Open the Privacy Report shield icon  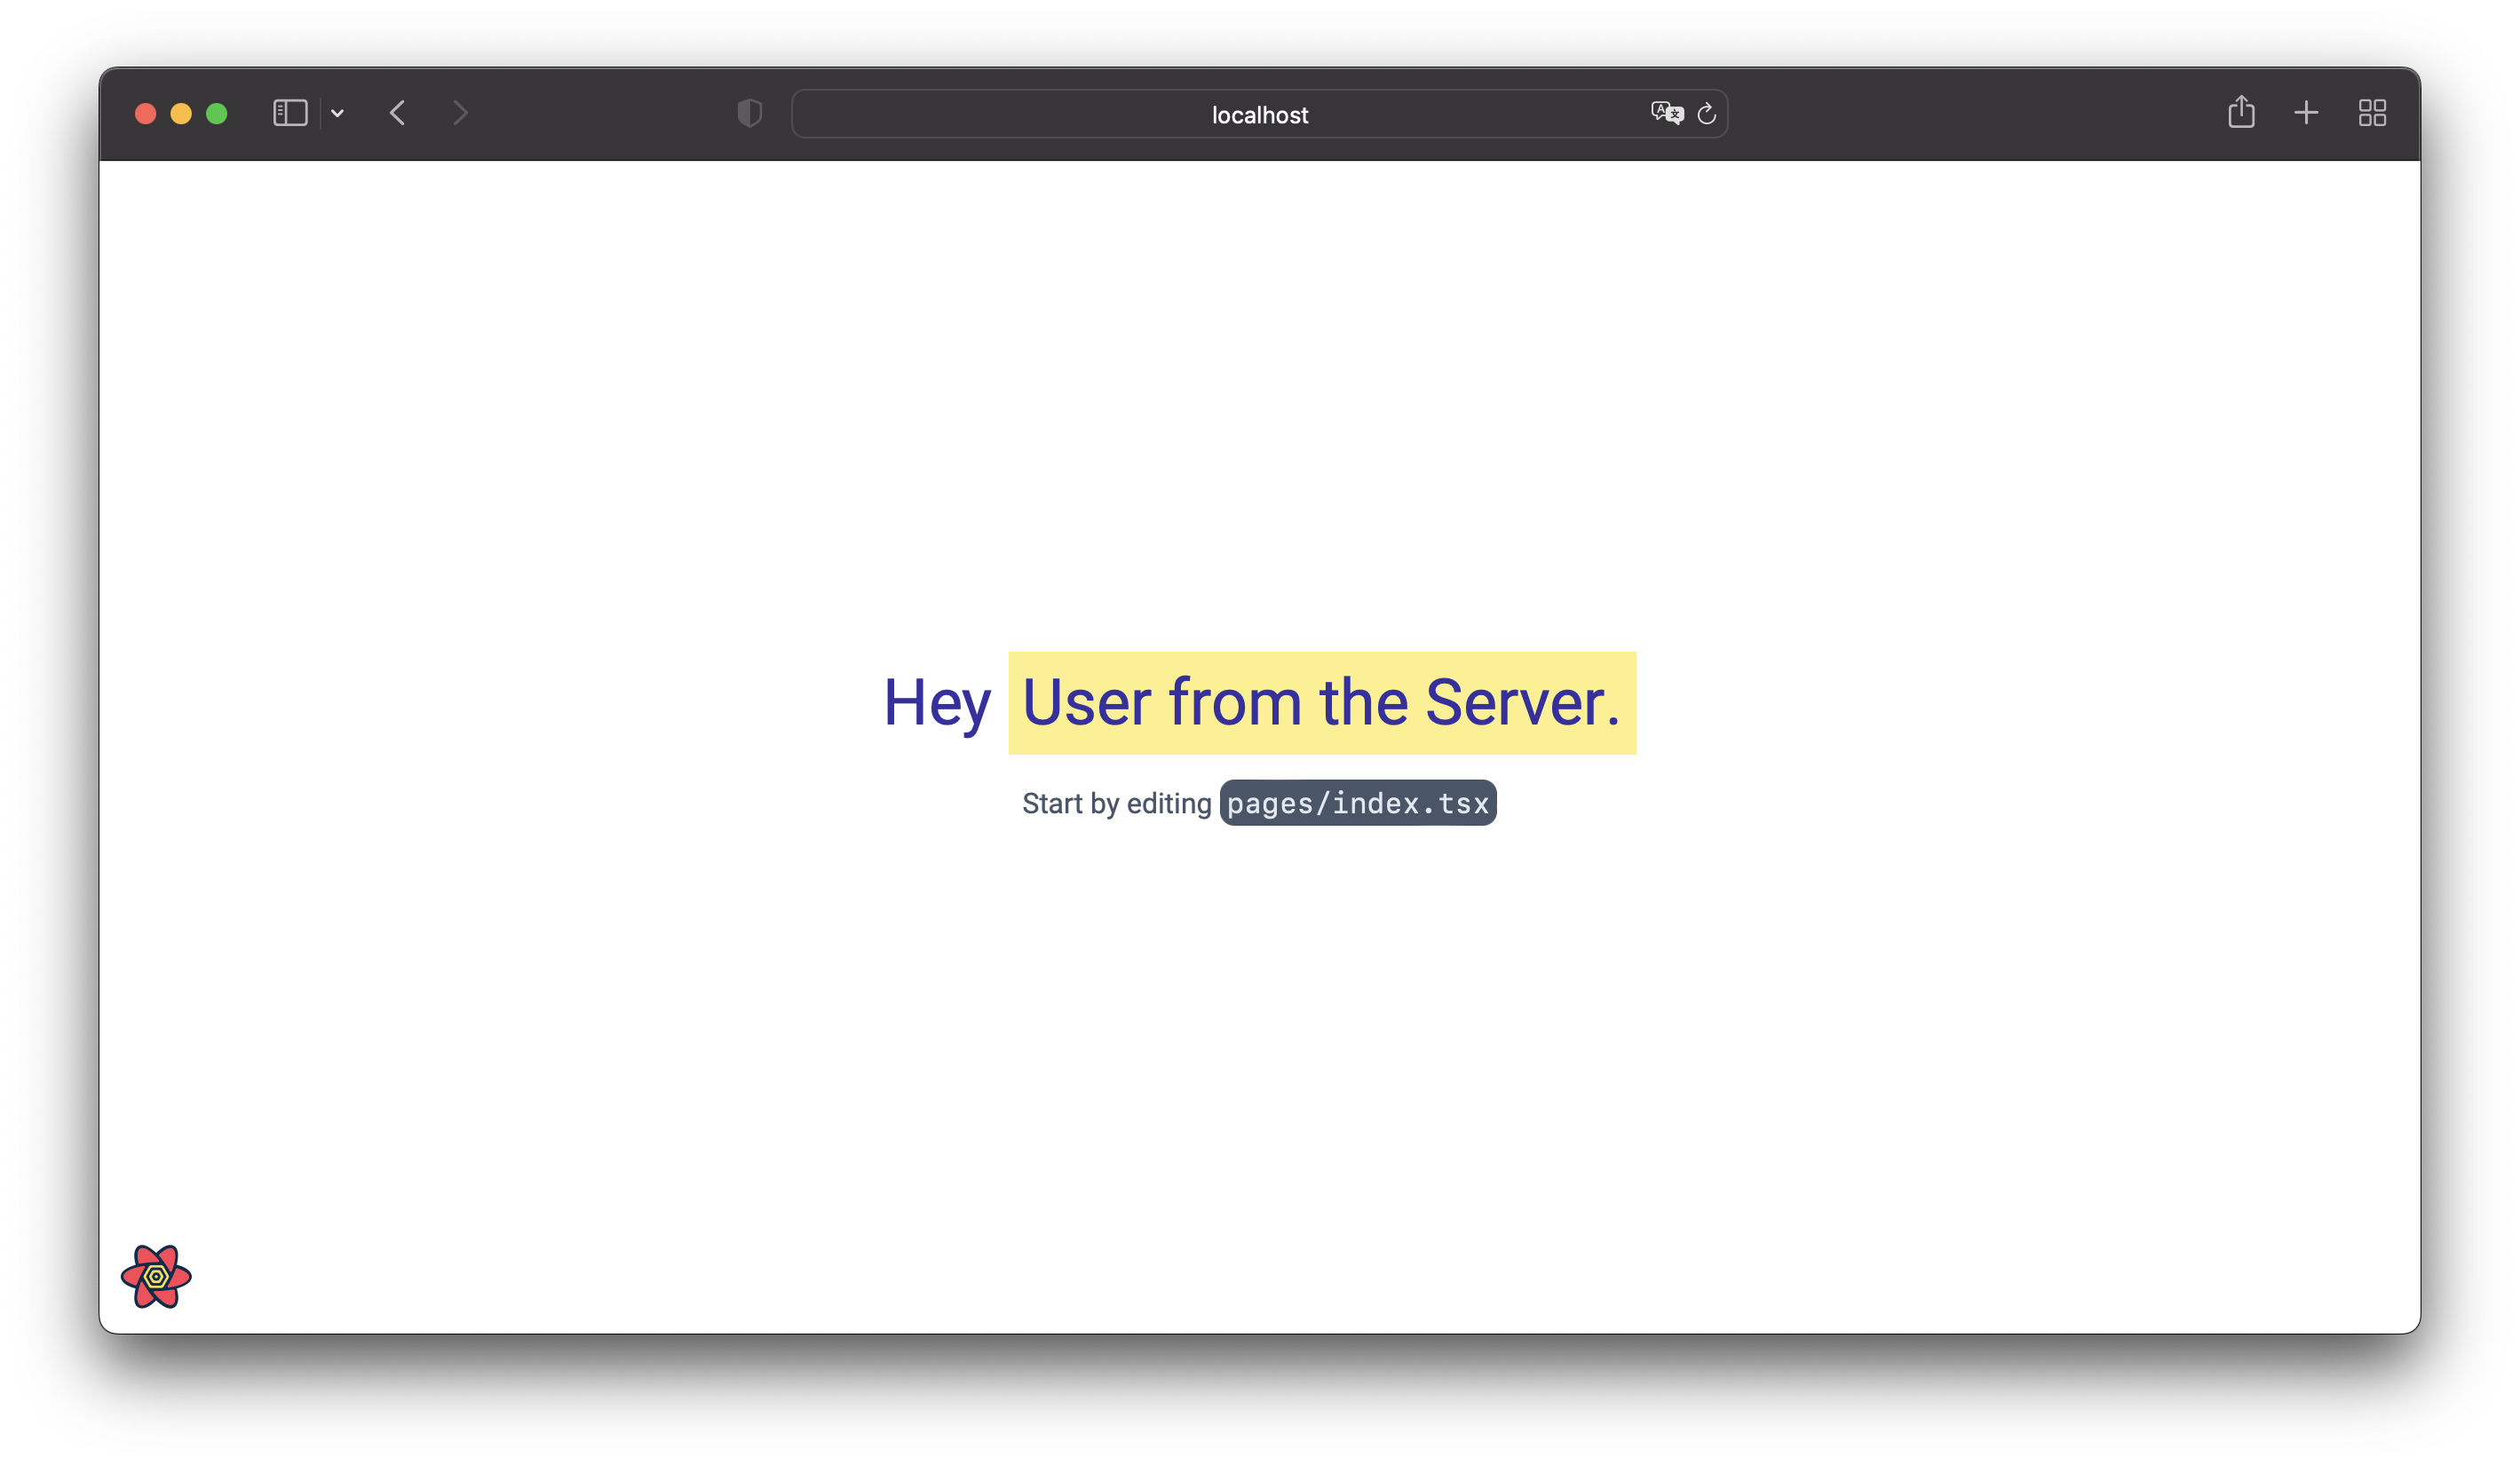click(749, 113)
